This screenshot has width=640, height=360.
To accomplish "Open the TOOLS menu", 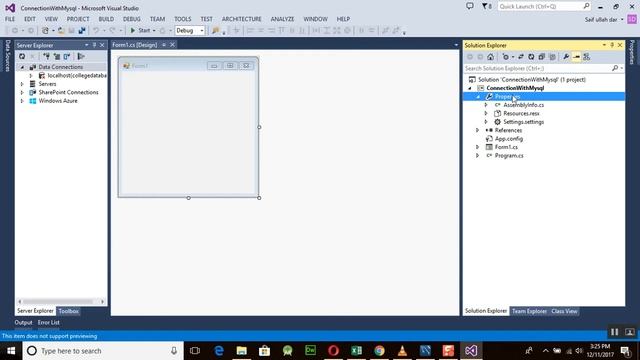I will click(182, 19).
